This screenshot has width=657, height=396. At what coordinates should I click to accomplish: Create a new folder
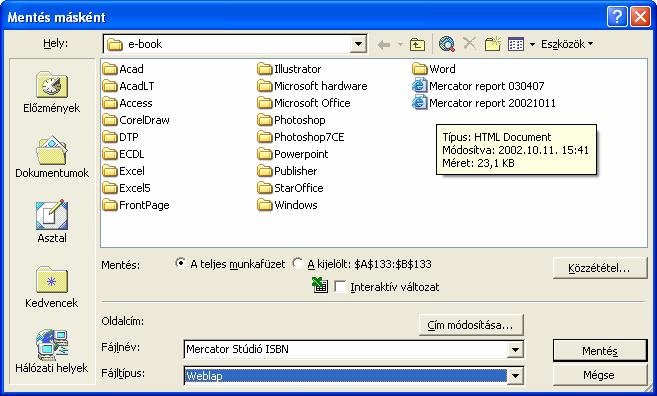[493, 44]
